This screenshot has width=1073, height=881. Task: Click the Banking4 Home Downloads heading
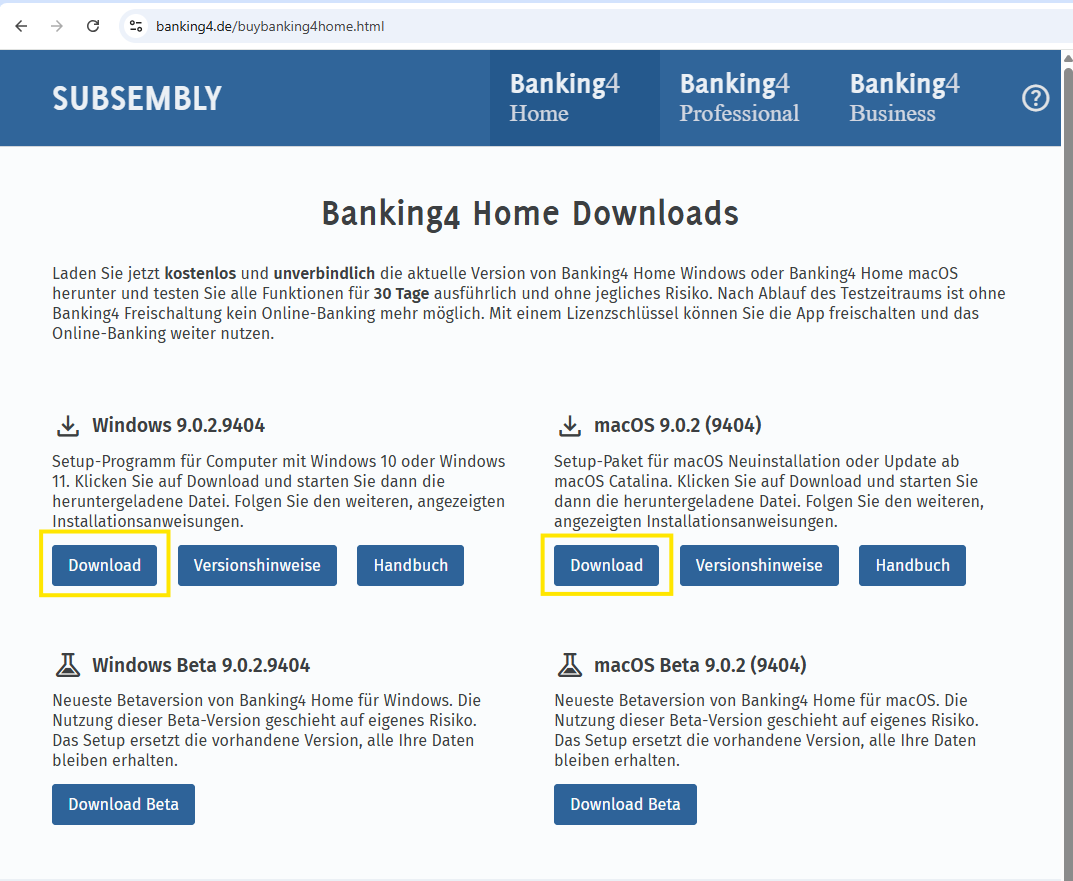[530, 213]
